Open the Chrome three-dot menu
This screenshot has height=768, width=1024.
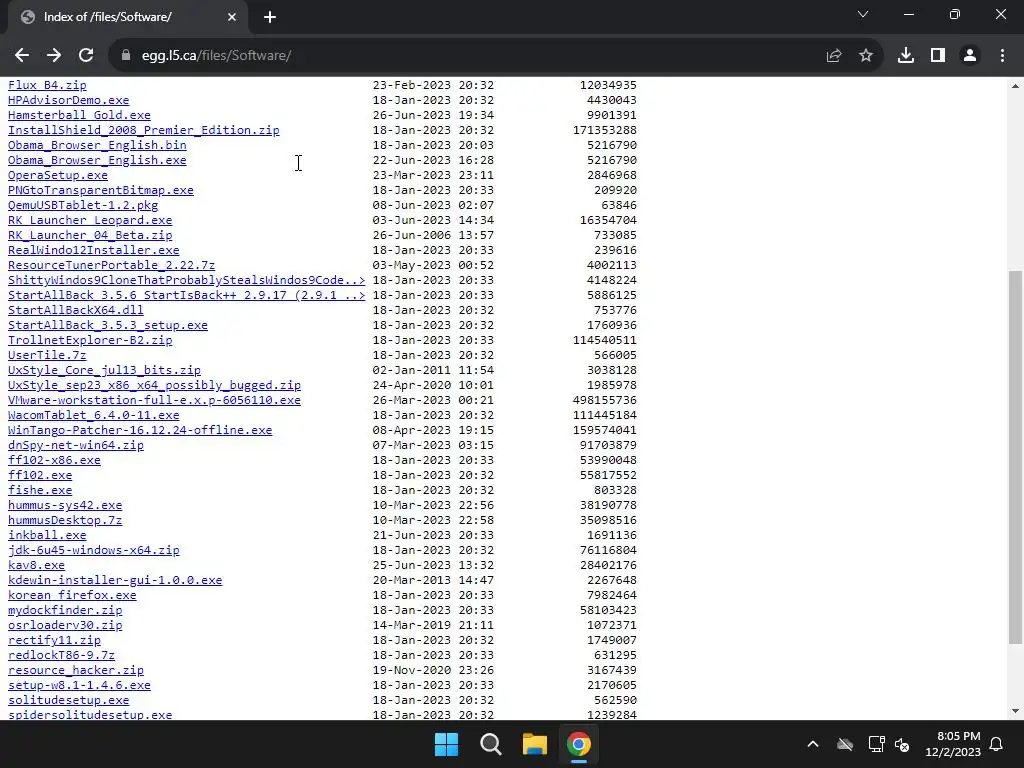click(1002, 56)
